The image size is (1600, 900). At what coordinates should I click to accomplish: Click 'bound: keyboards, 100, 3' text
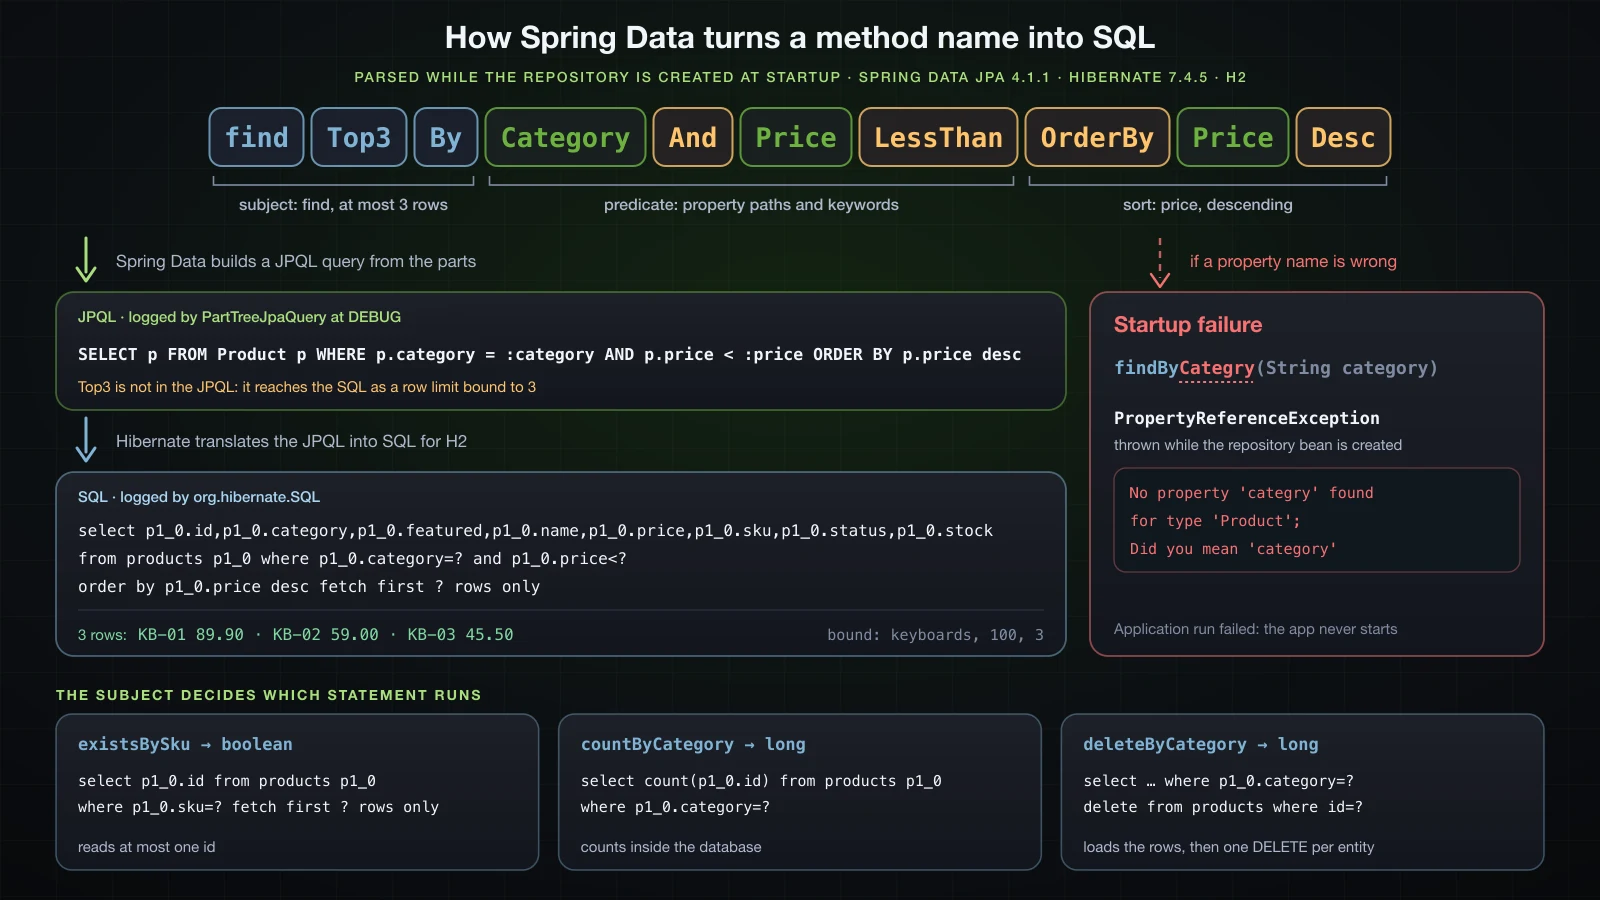coord(935,635)
